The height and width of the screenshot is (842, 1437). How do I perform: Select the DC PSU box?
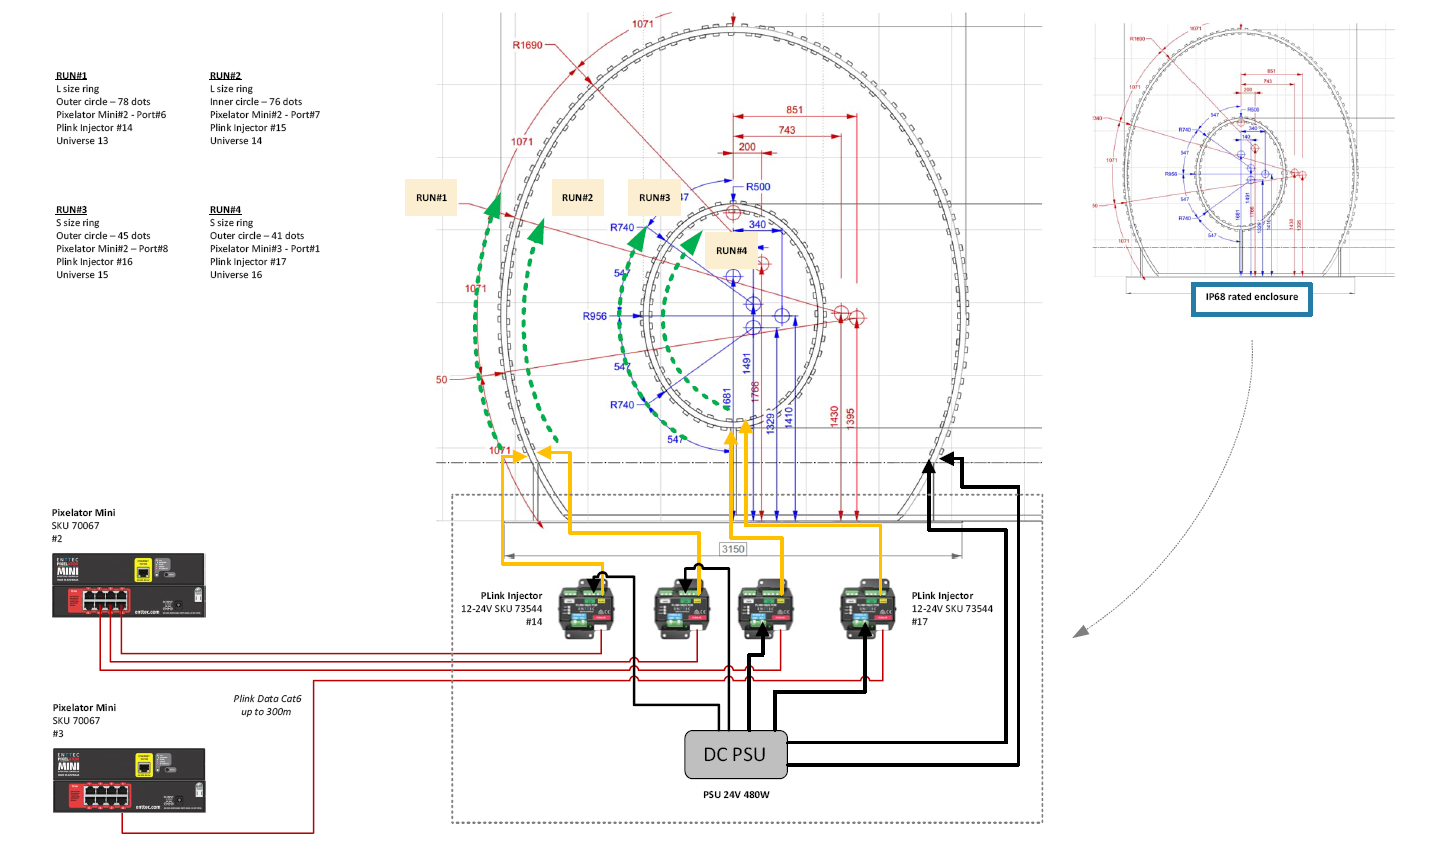click(735, 754)
